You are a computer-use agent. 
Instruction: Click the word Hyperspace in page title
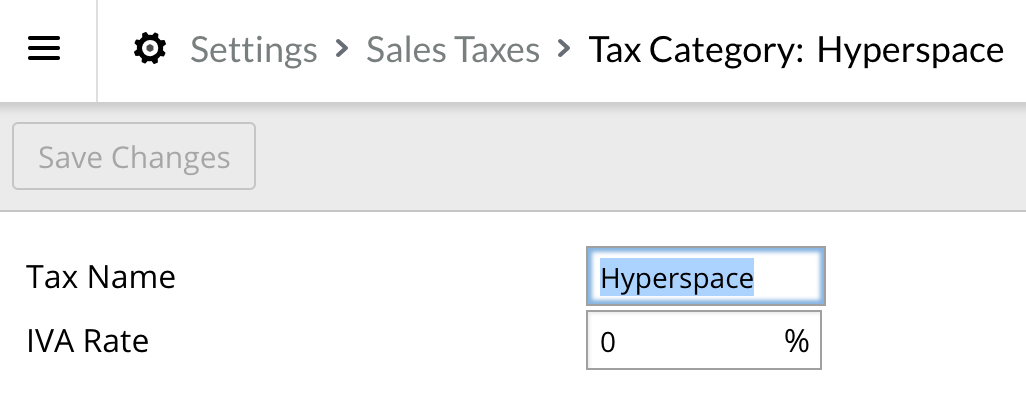click(x=910, y=49)
